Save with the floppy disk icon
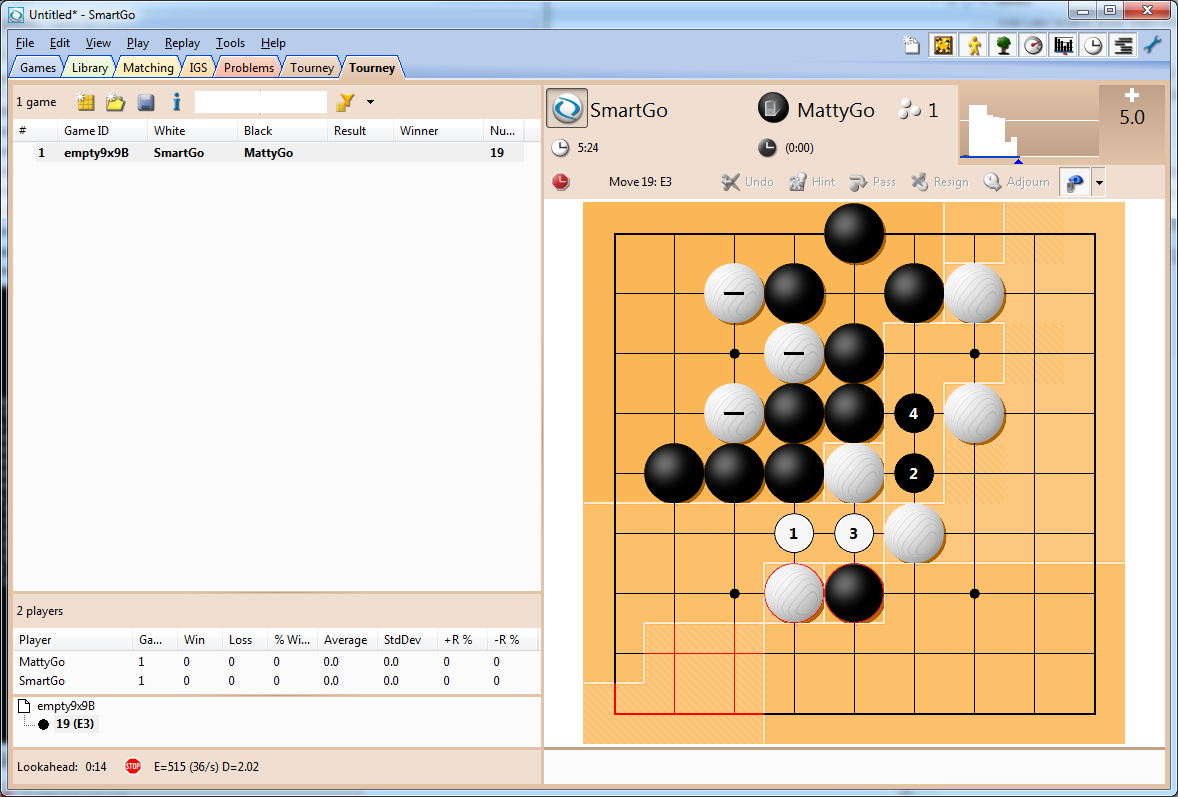 pyautogui.click(x=146, y=102)
